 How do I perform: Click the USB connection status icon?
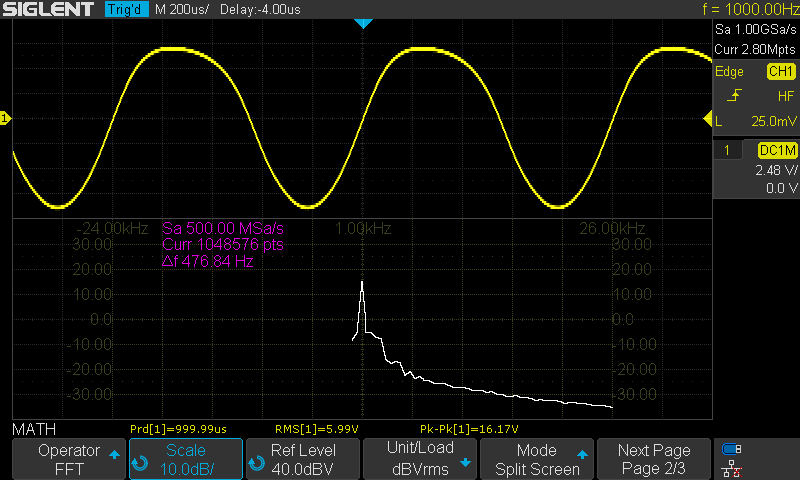732,449
